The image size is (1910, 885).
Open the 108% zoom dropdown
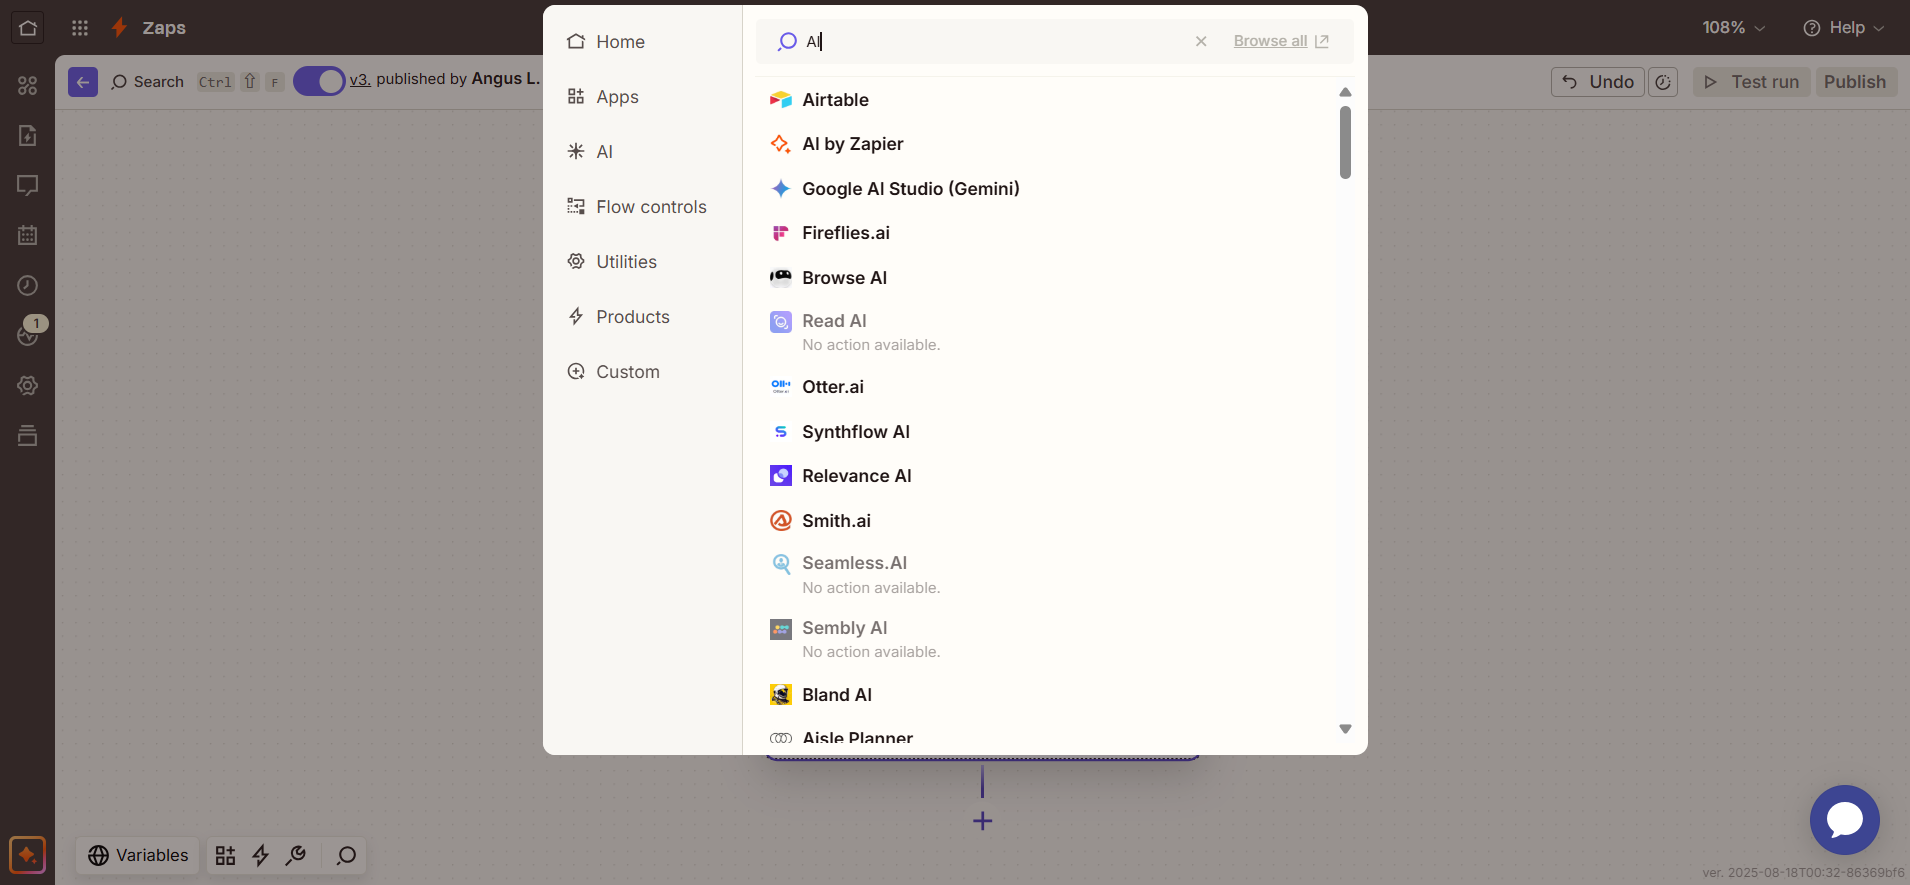1734,28
